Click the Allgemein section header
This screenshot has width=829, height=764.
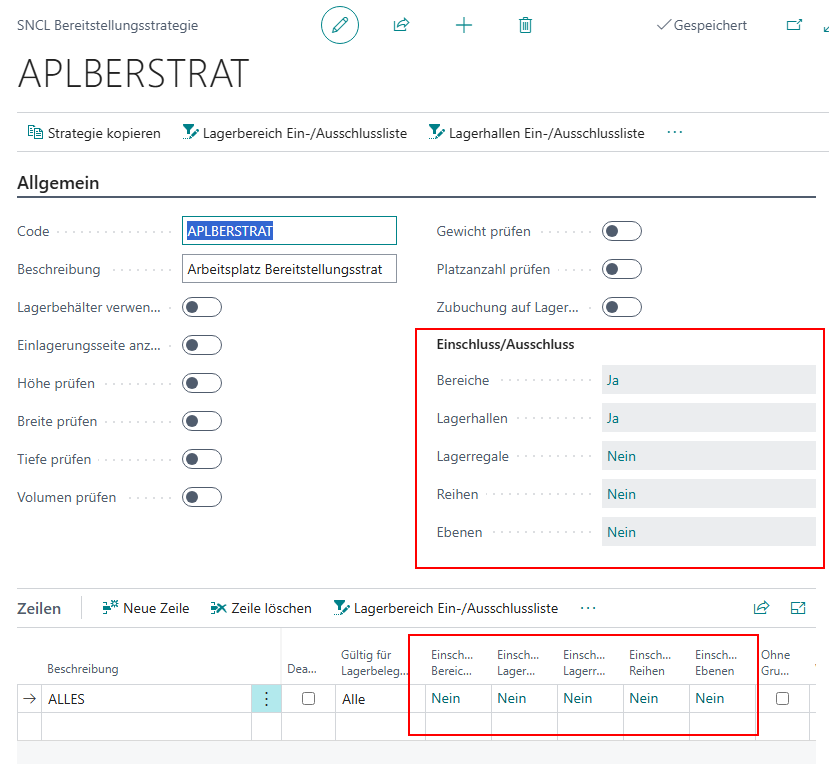(58, 183)
